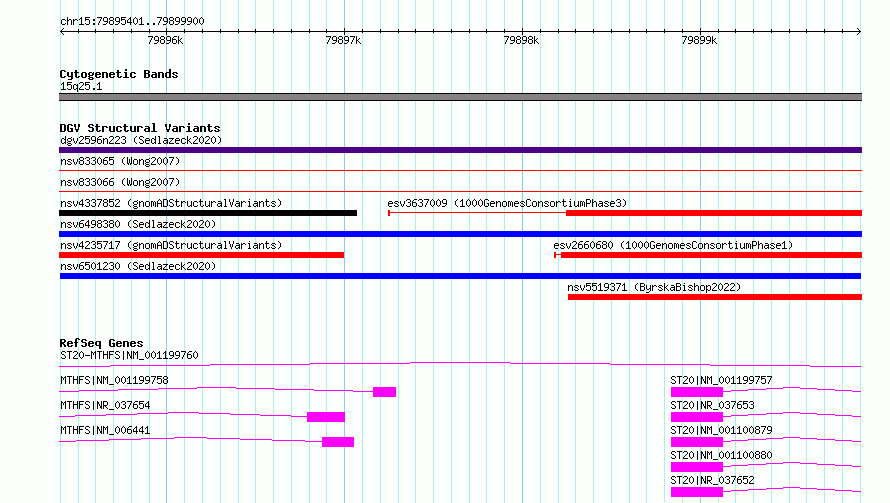Click the nsv6501230 (Sedlazeck2020) label
This screenshot has height=503, width=890.
138,266
